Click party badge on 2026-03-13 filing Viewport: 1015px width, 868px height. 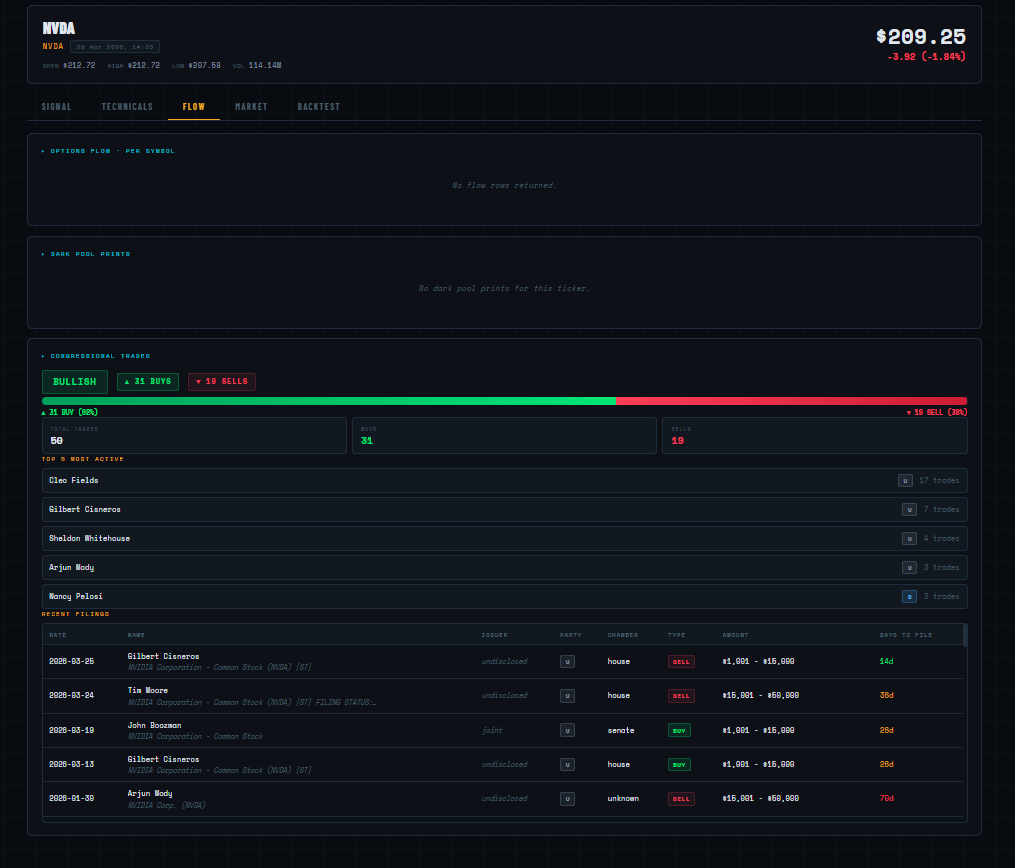[567, 764]
